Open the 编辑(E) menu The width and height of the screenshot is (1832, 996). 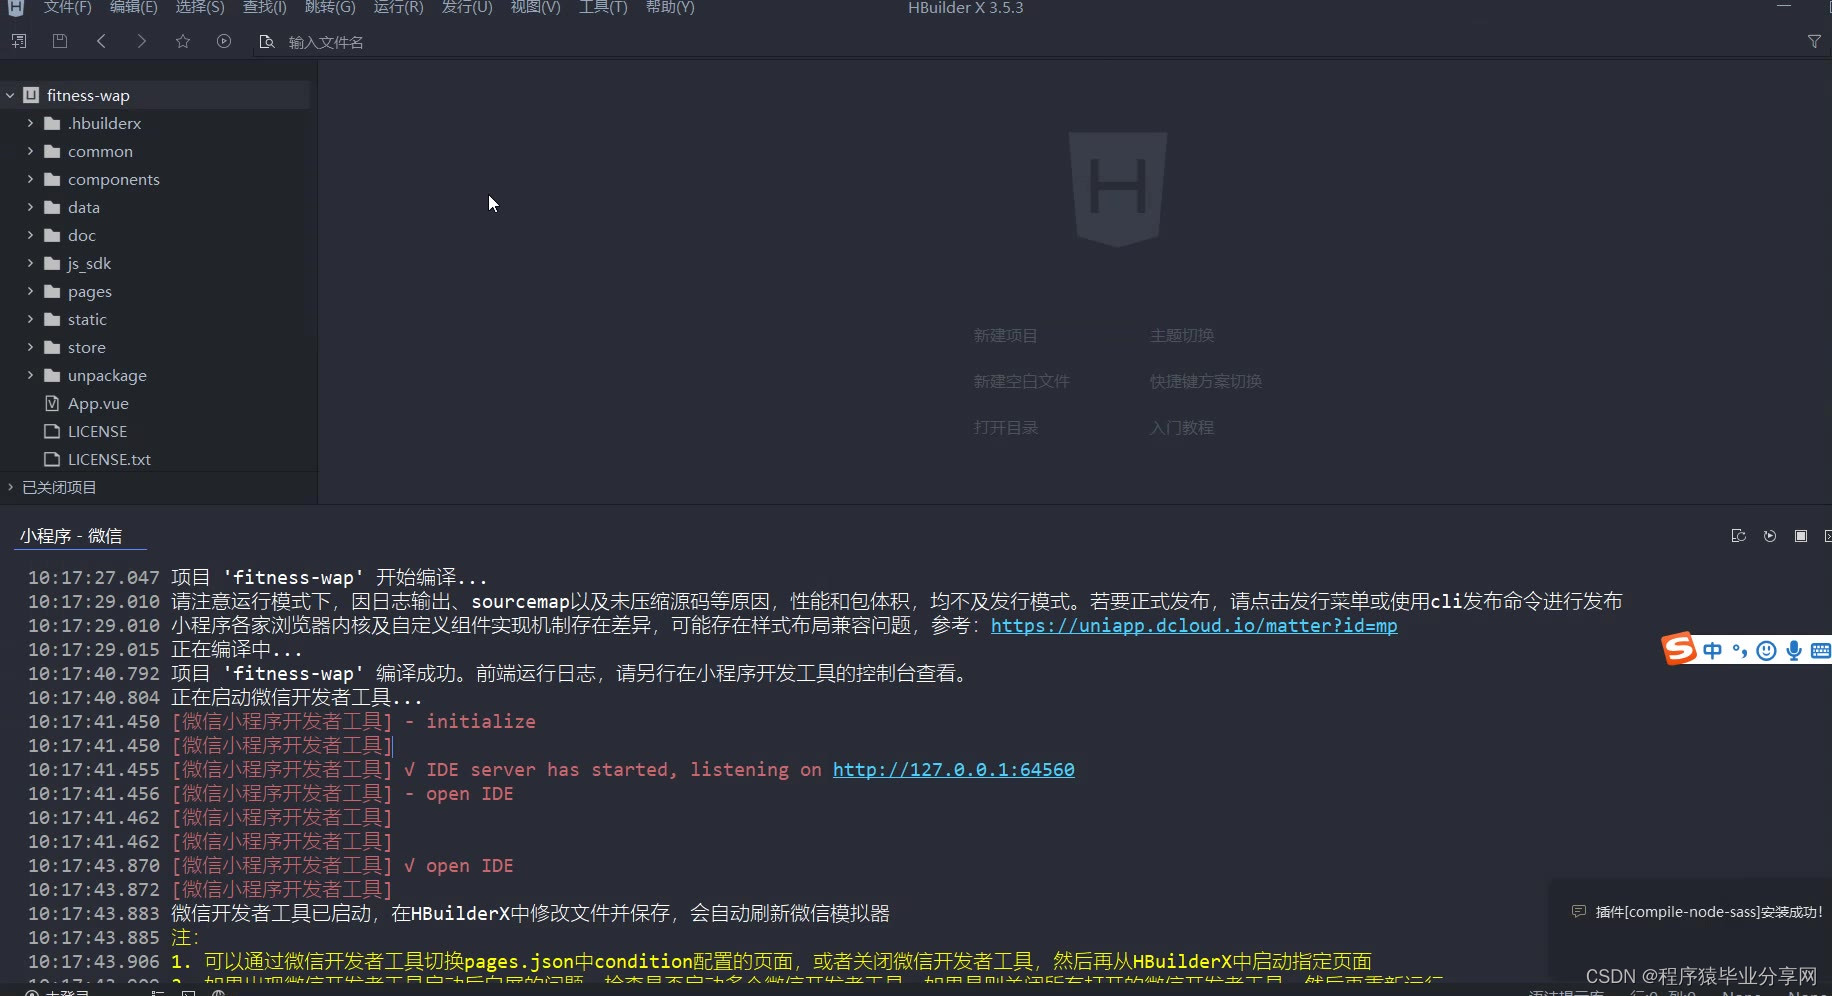click(x=134, y=8)
